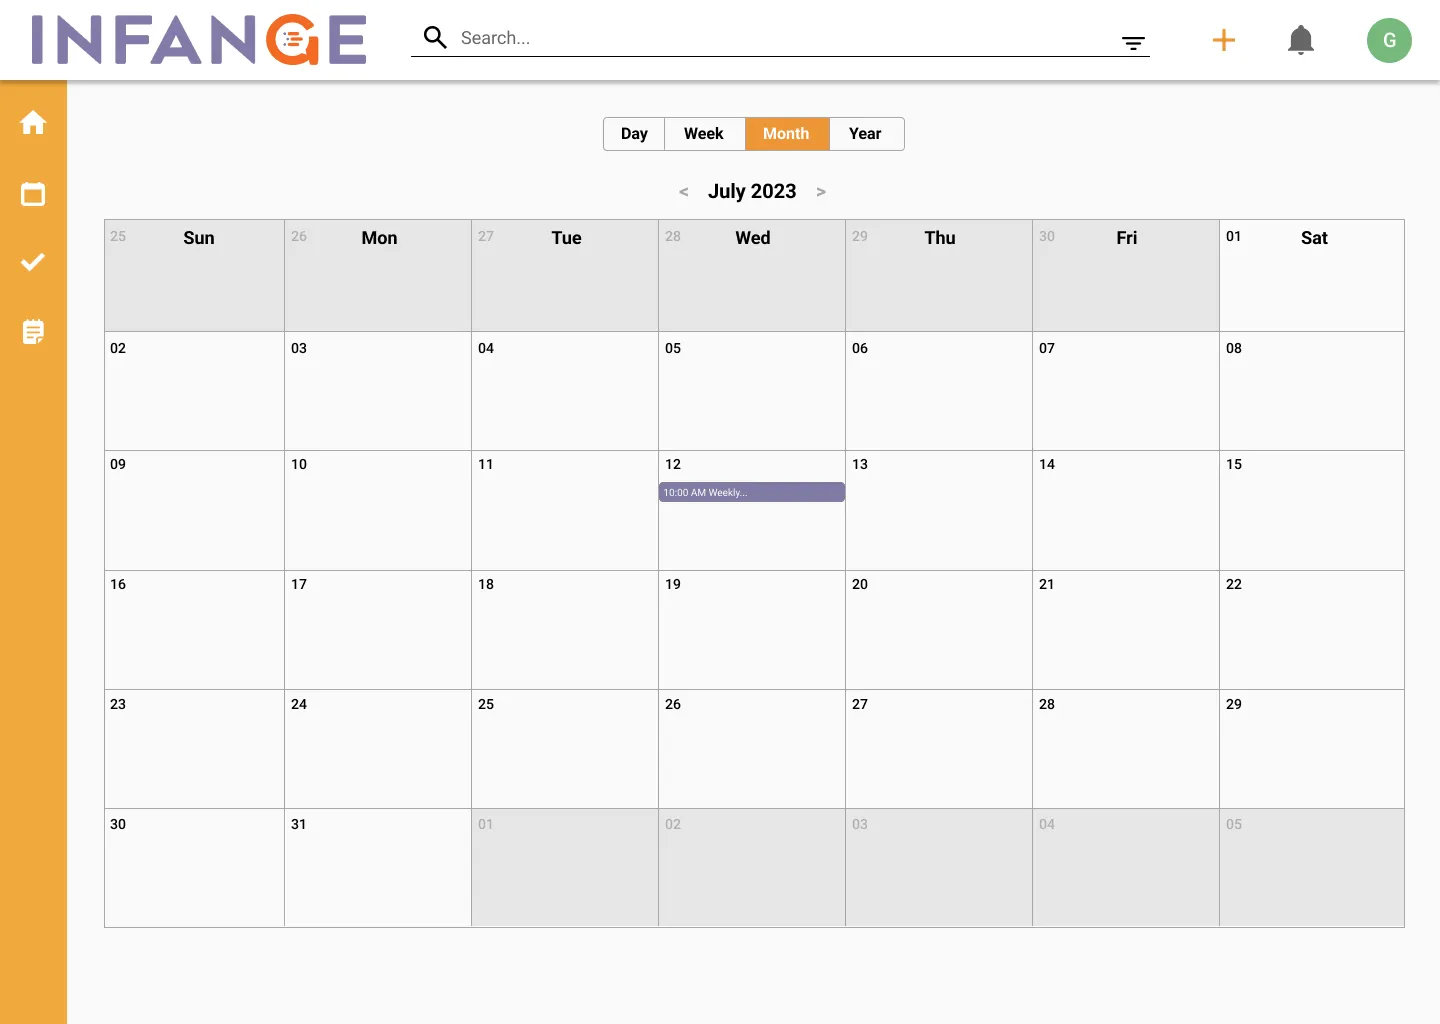The image size is (1440, 1024).
Task: Click the Sat column header
Action: [1314, 238]
